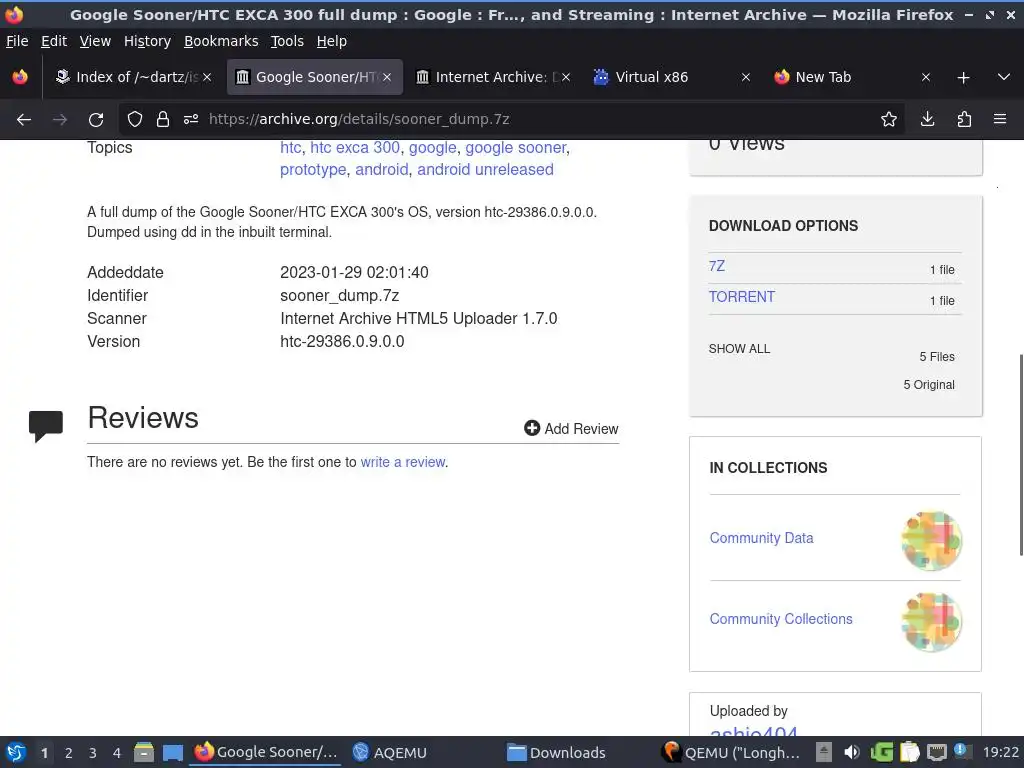Open the htc topic link
Screen dimensions: 1024x768
[291, 148]
